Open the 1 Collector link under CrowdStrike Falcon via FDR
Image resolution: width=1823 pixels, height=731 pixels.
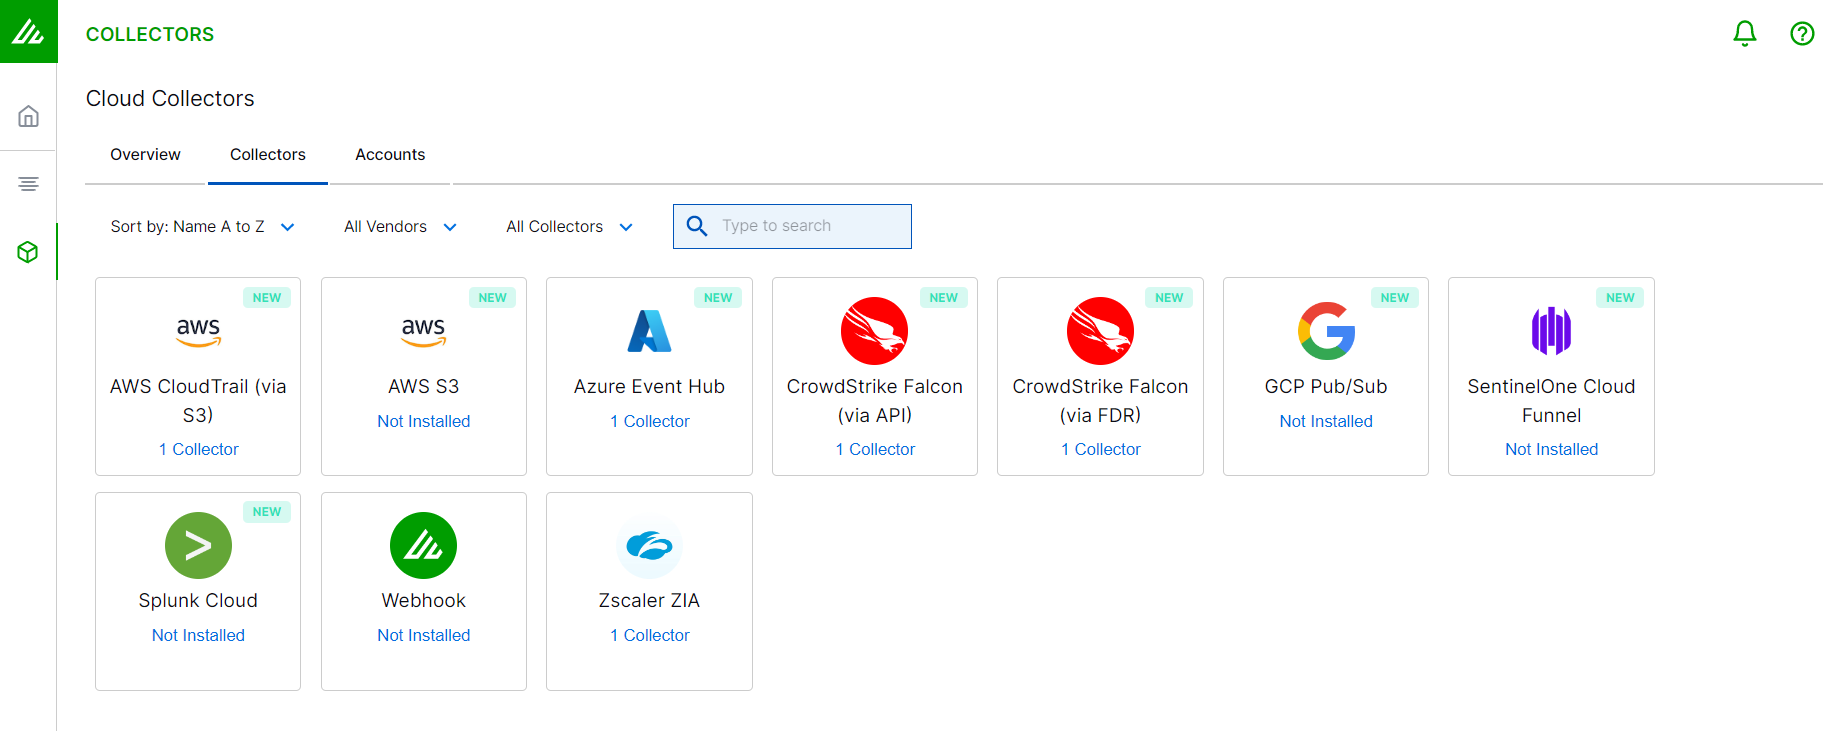(1100, 450)
